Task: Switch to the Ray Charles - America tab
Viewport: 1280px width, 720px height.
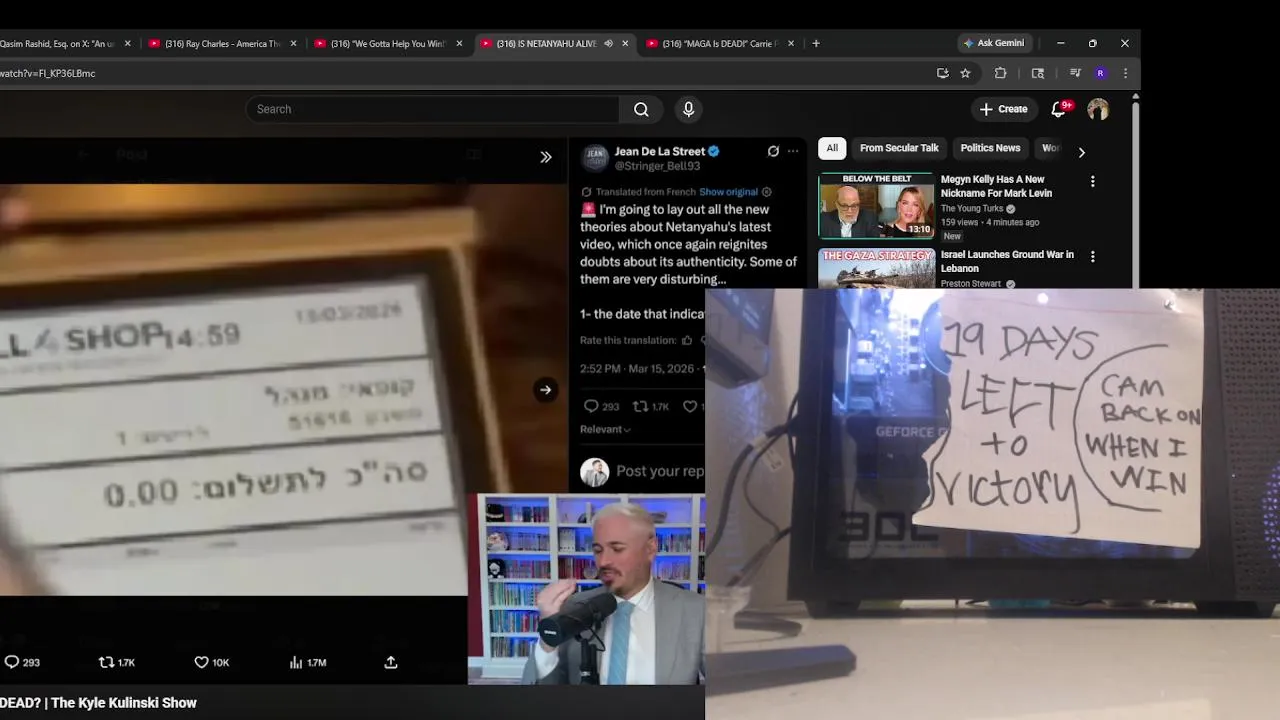Action: tap(222, 43)
